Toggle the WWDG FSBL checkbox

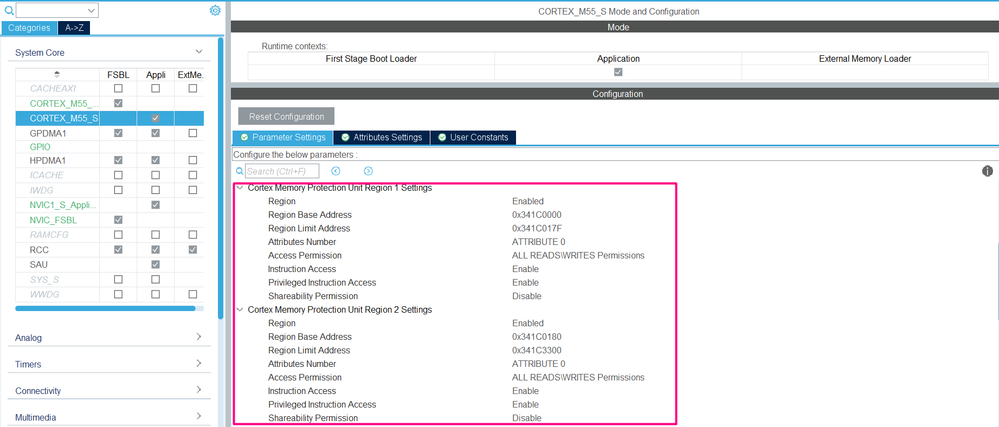tap(118, 294)
